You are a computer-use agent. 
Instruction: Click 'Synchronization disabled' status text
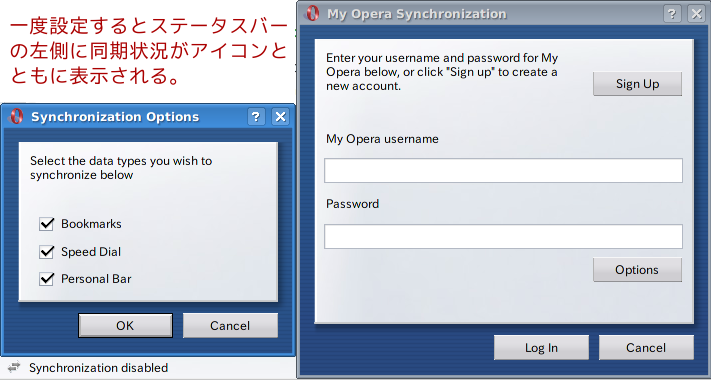coord(98,367)
